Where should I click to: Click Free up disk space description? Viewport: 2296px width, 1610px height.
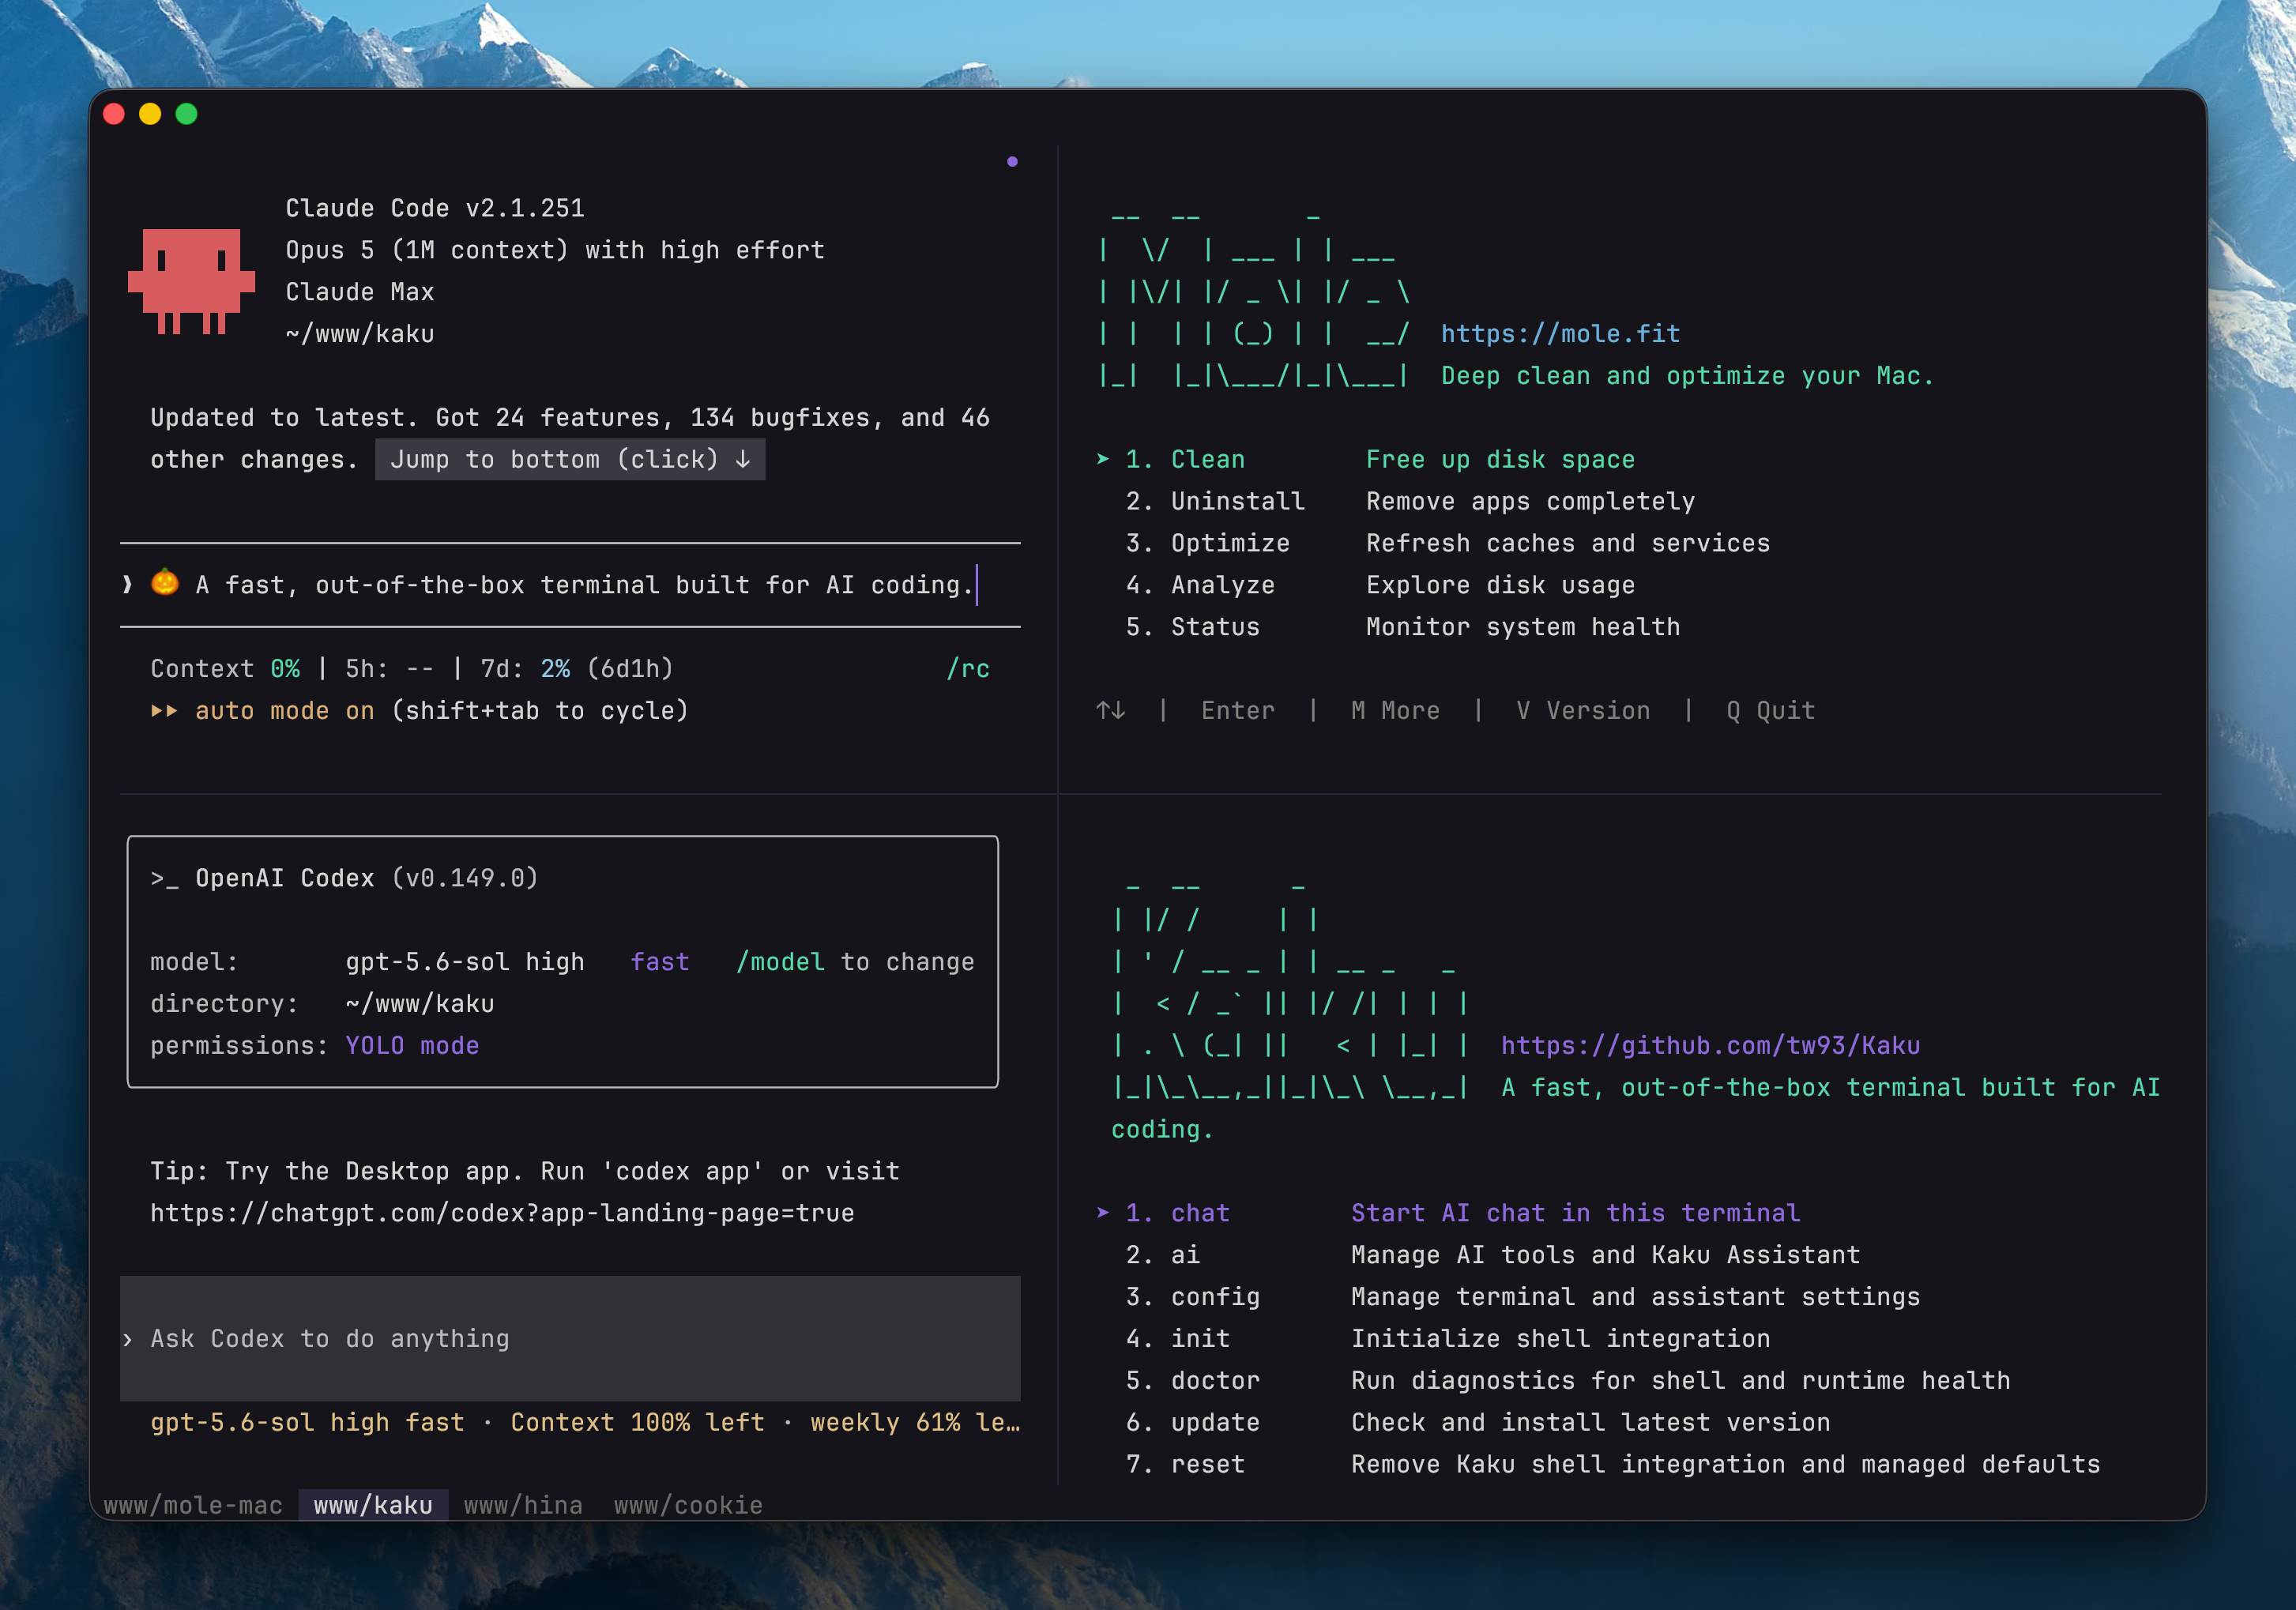pos(1500,460)
